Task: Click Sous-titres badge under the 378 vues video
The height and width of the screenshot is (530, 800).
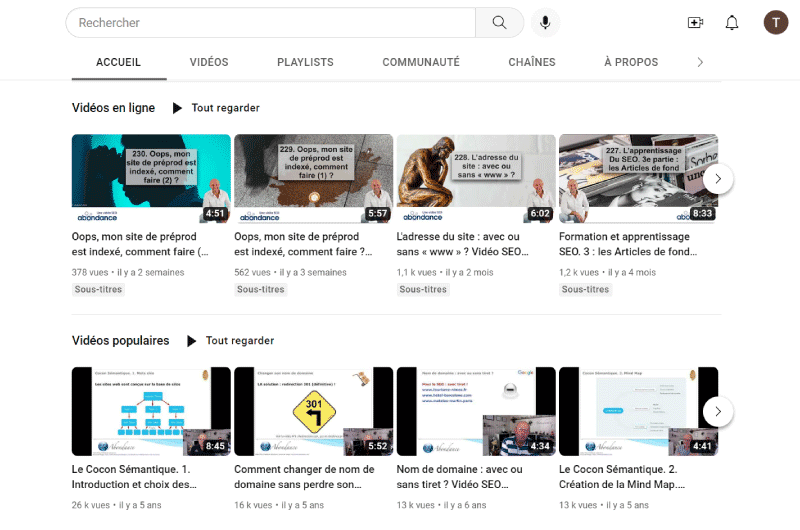Action: tap(98, 290)
